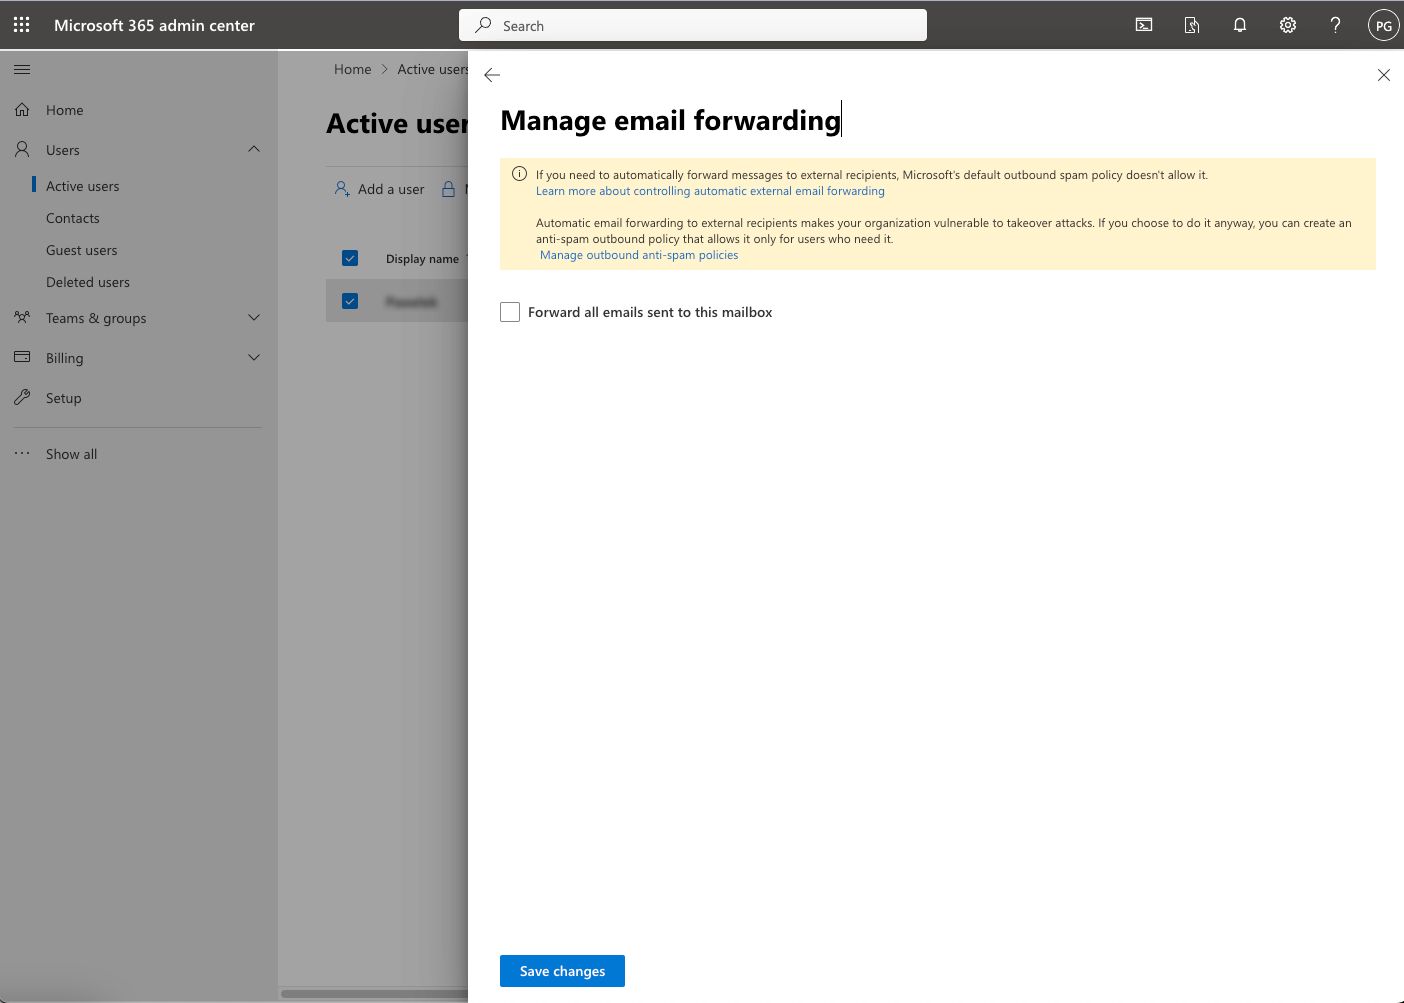The height and width of the screenshot is (1003, 1404).
Task: Click the Users person icon in sidebar
Action: point(22,149)
